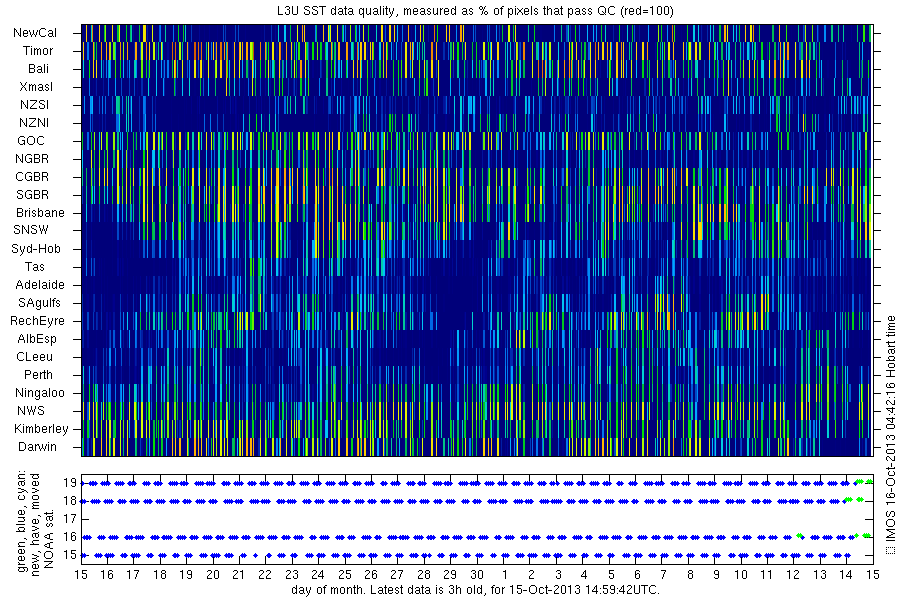The height and width of the screenshot is (600, 900).
Task: Select the CLeeu region label
Action: coord(34,357)
